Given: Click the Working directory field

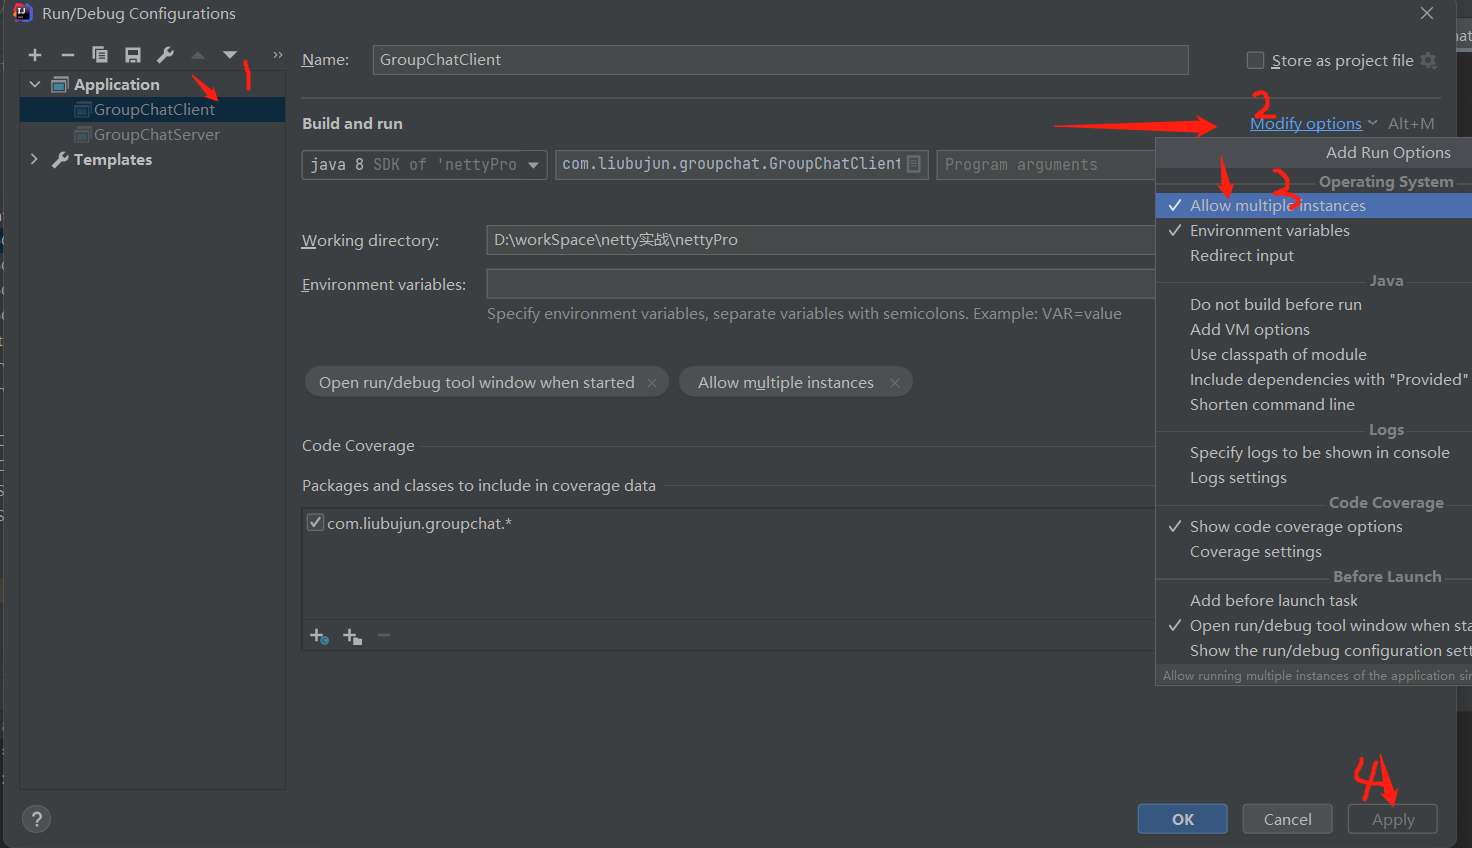Looking at the screenshot, I should point(820,240).
